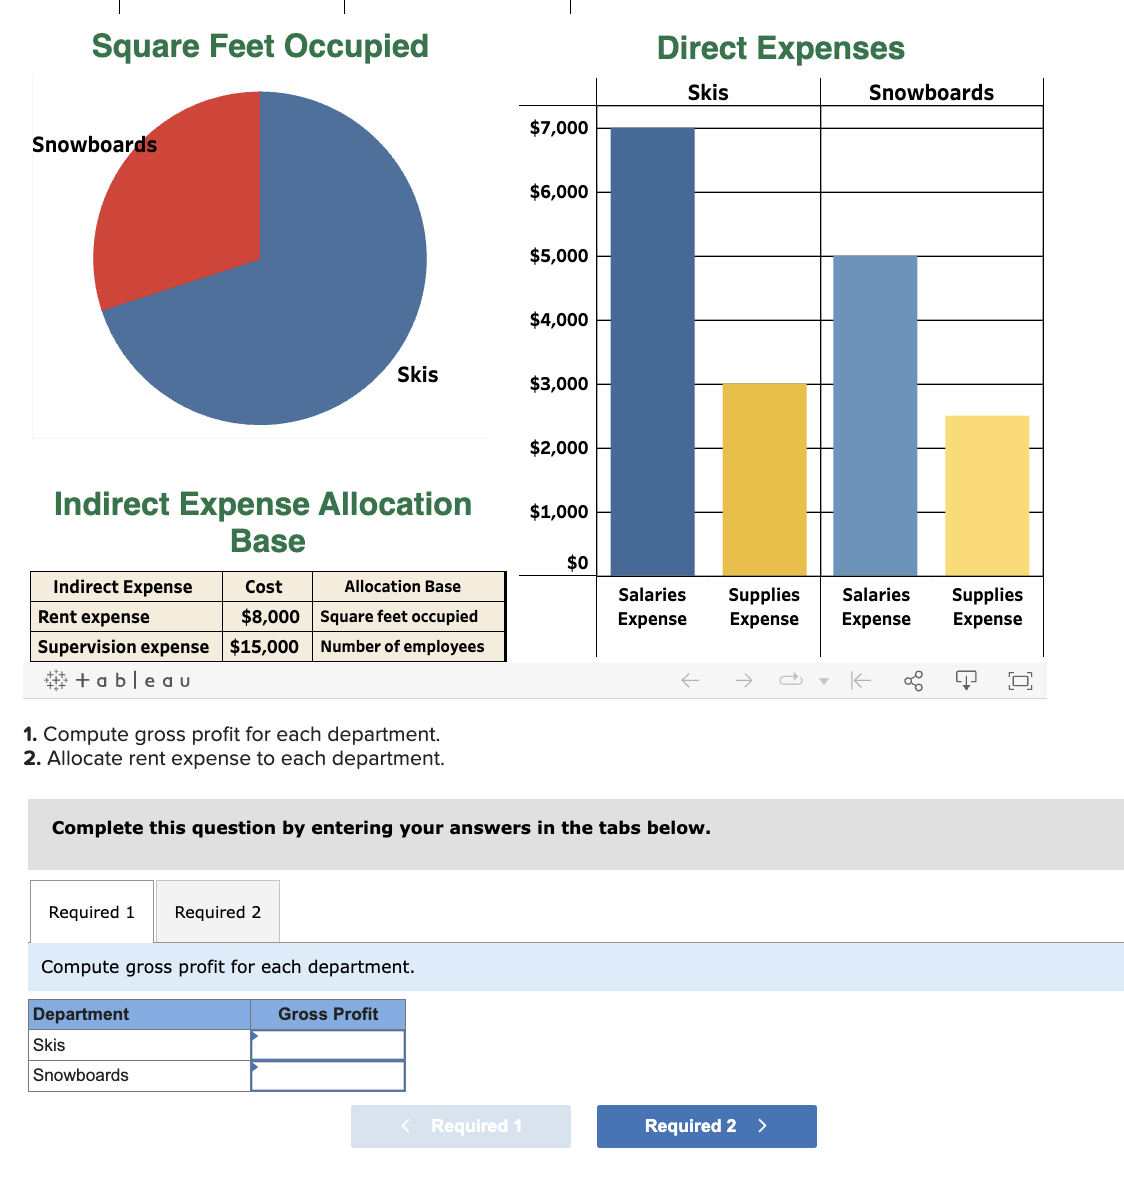The width and height of the screenshot is (1124, 1194).
Task: Click the Department column header
Action: pos(139,1014)
